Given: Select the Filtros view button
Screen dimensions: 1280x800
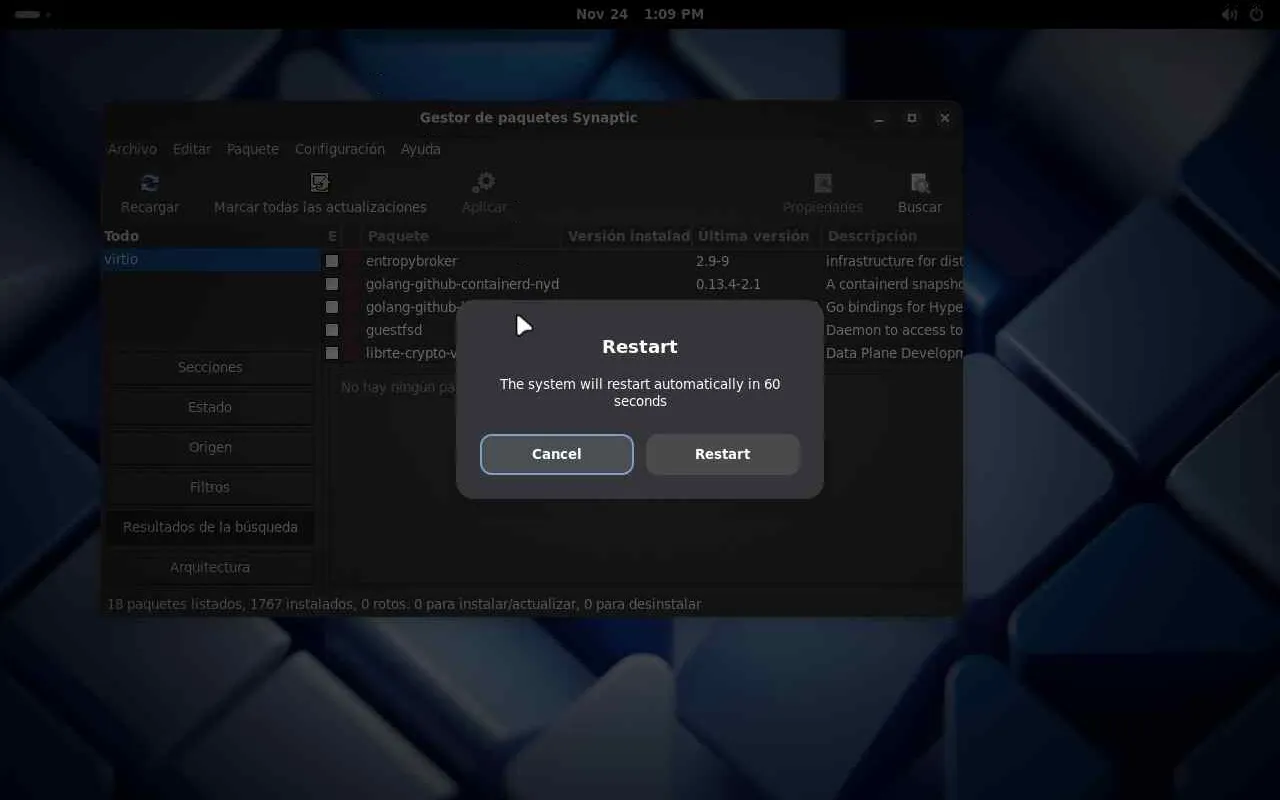Looking at the screenshot, I should tap(210, 487).
